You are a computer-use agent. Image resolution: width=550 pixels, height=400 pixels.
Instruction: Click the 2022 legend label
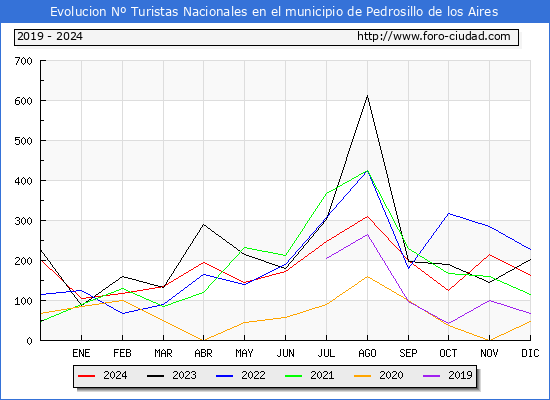click(253, 375)
